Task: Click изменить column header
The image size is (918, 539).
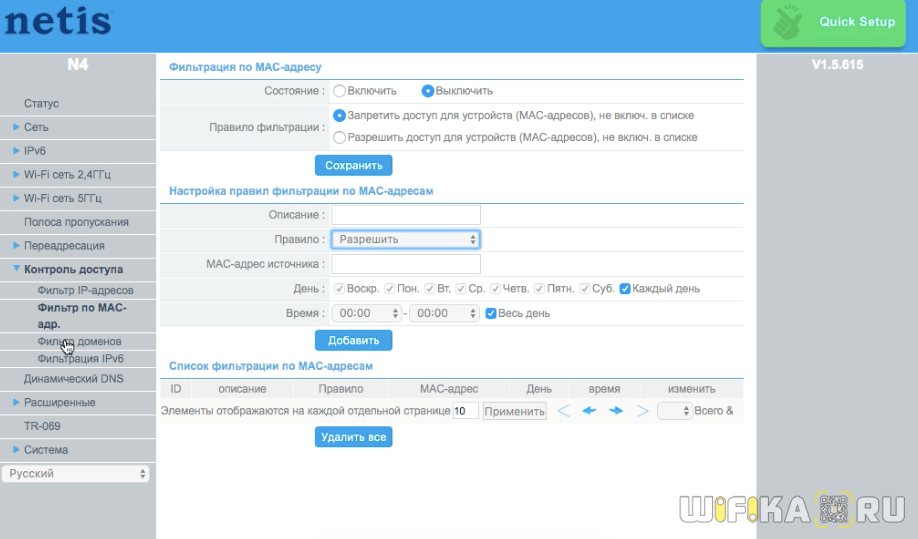Action: (691, 389)
